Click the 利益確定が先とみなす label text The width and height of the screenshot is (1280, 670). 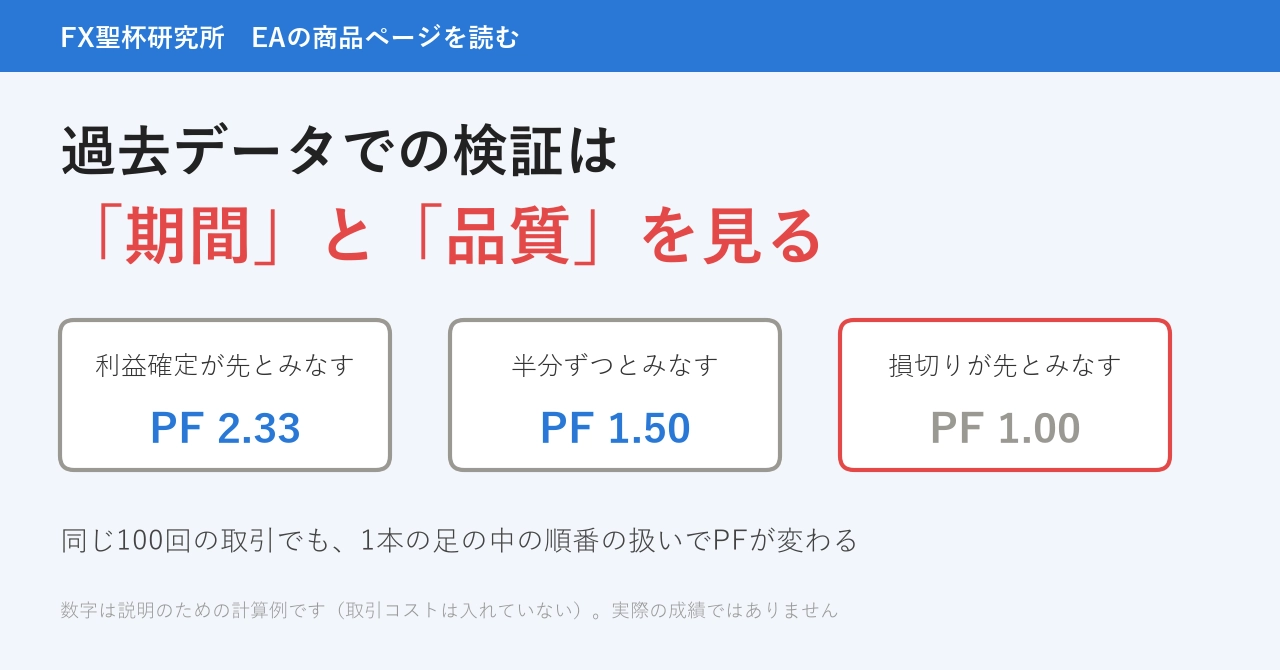click(x=225, y=365)
